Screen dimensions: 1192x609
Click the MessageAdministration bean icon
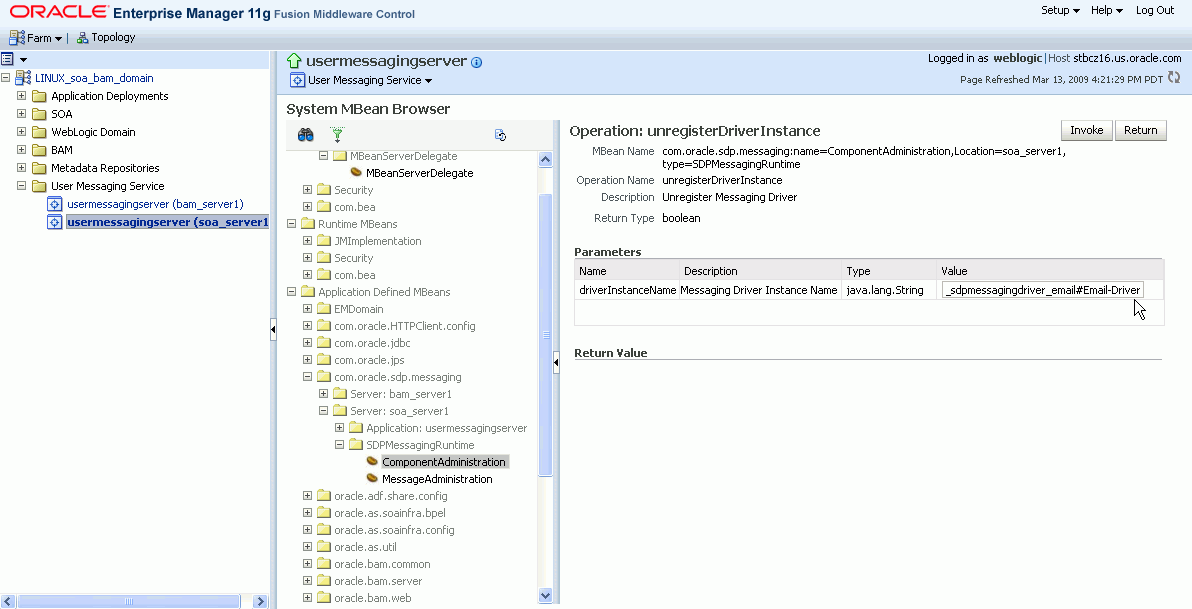pyautogui.click(x=372, y=478)
